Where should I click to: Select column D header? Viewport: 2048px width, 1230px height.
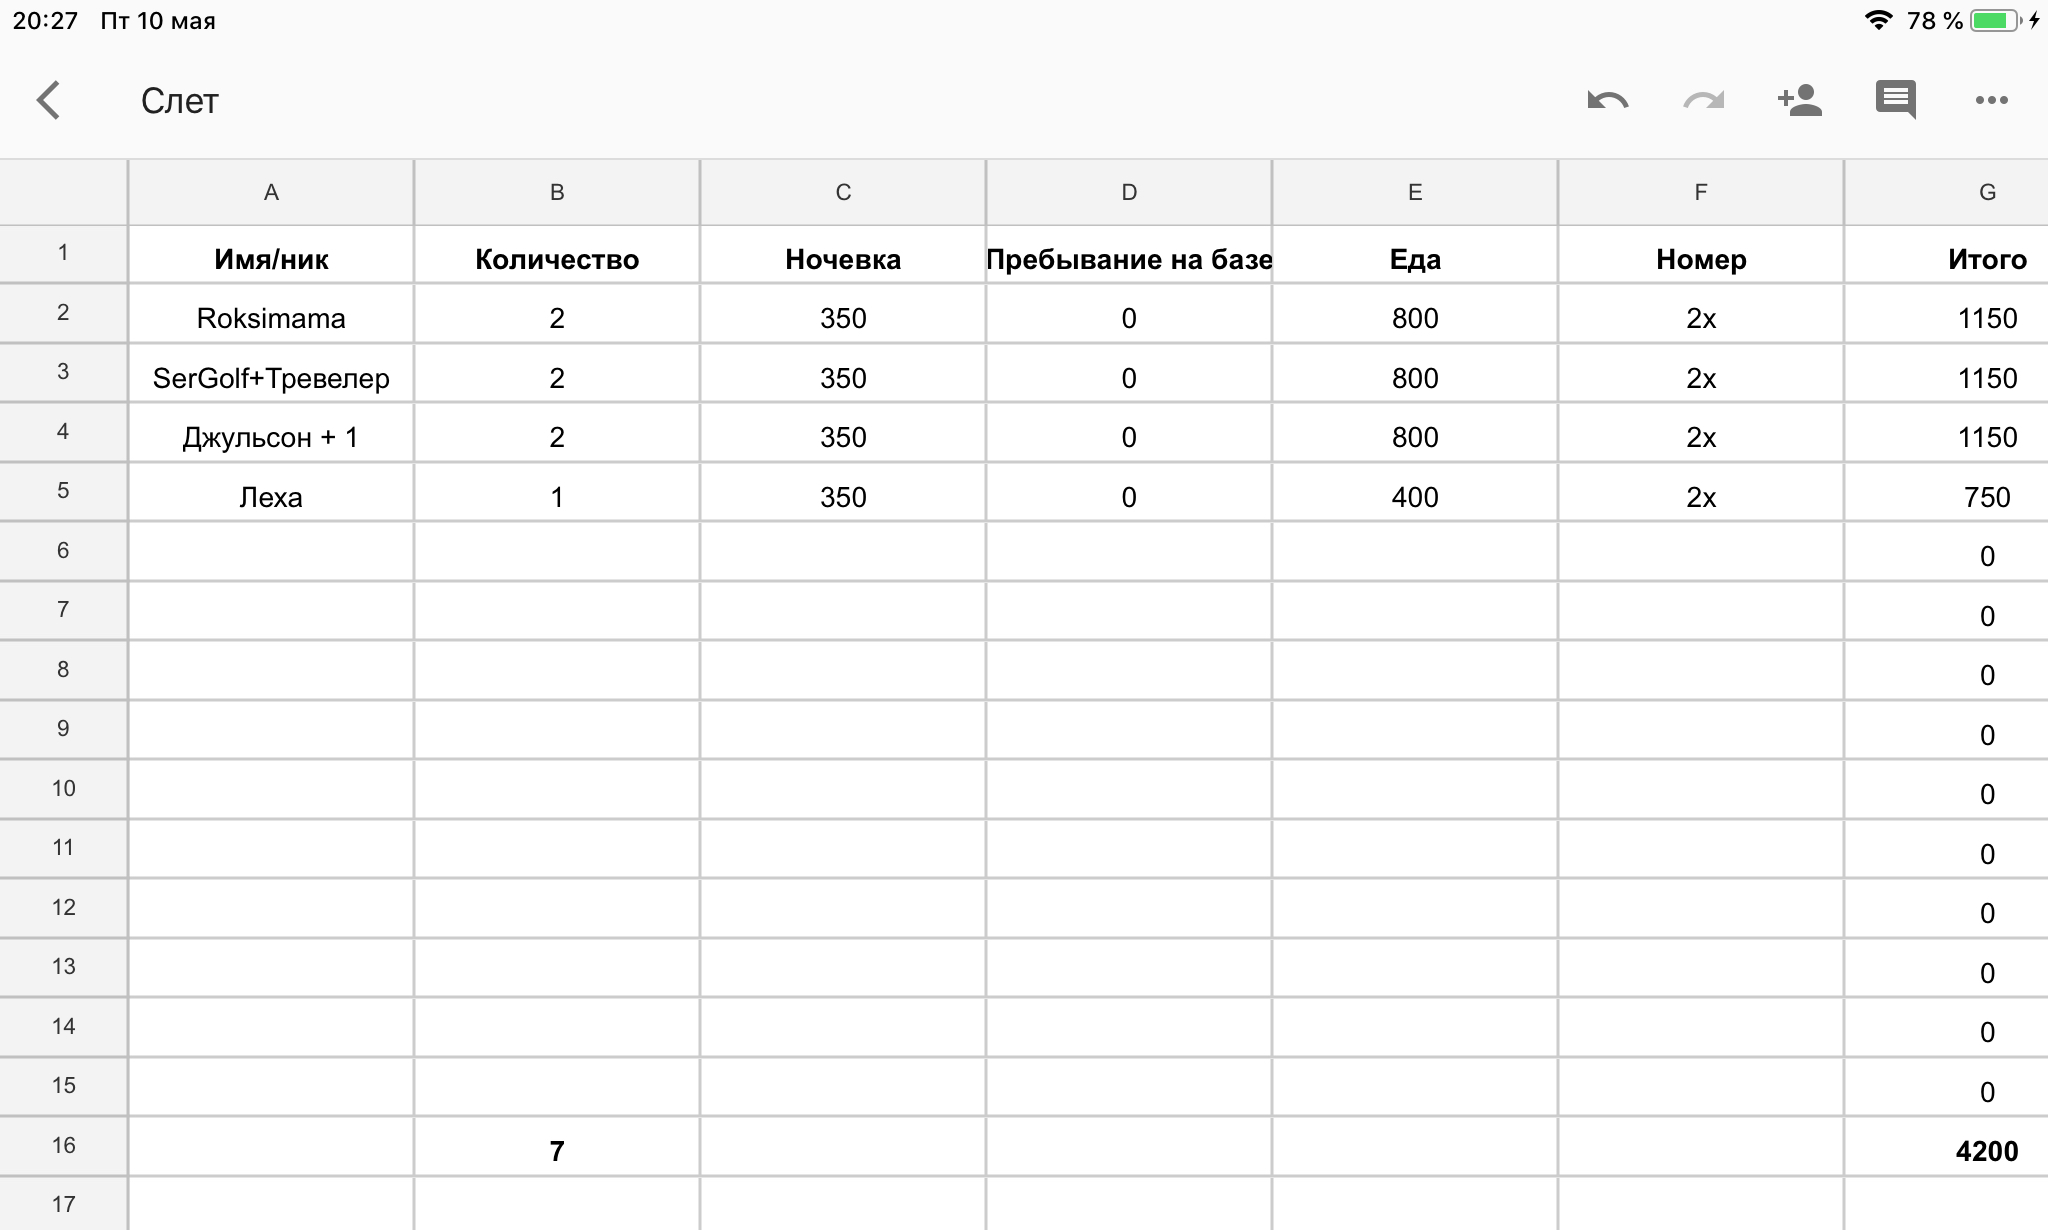tap(1129, 192)
